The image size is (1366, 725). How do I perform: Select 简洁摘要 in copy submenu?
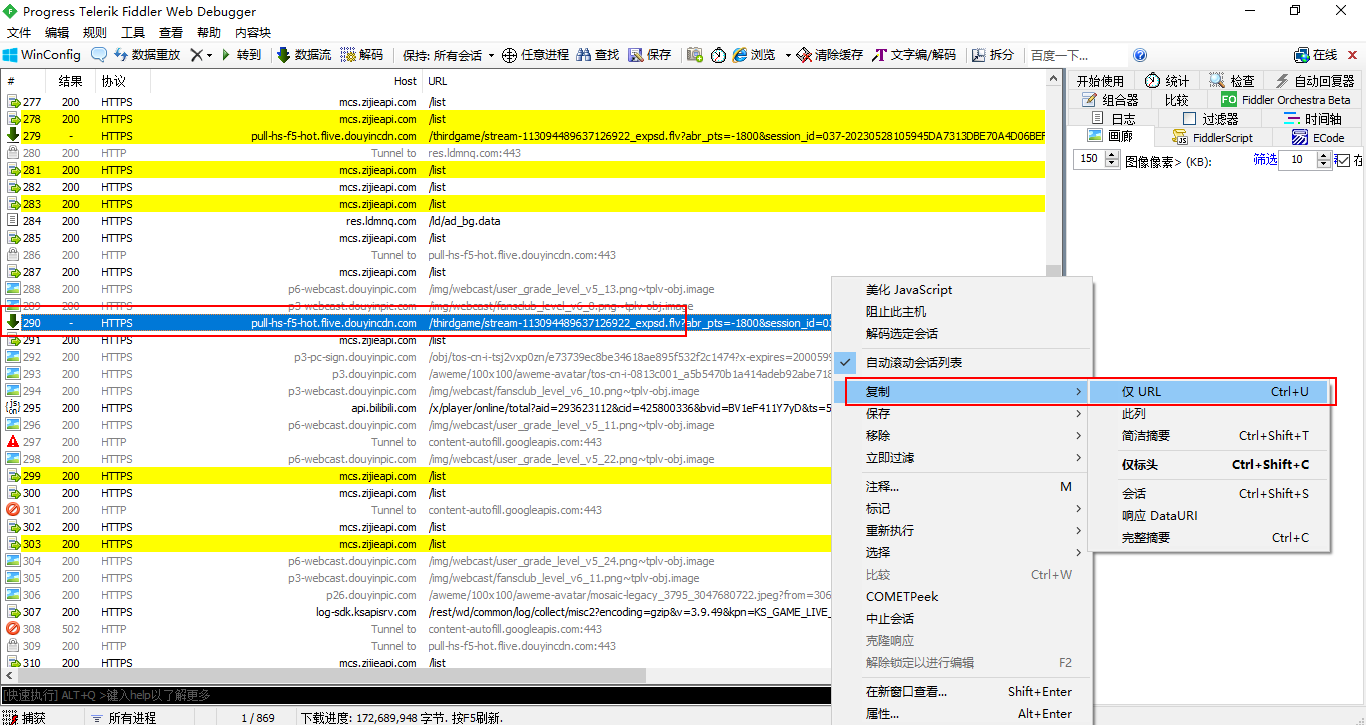[x=1210, y=436]
